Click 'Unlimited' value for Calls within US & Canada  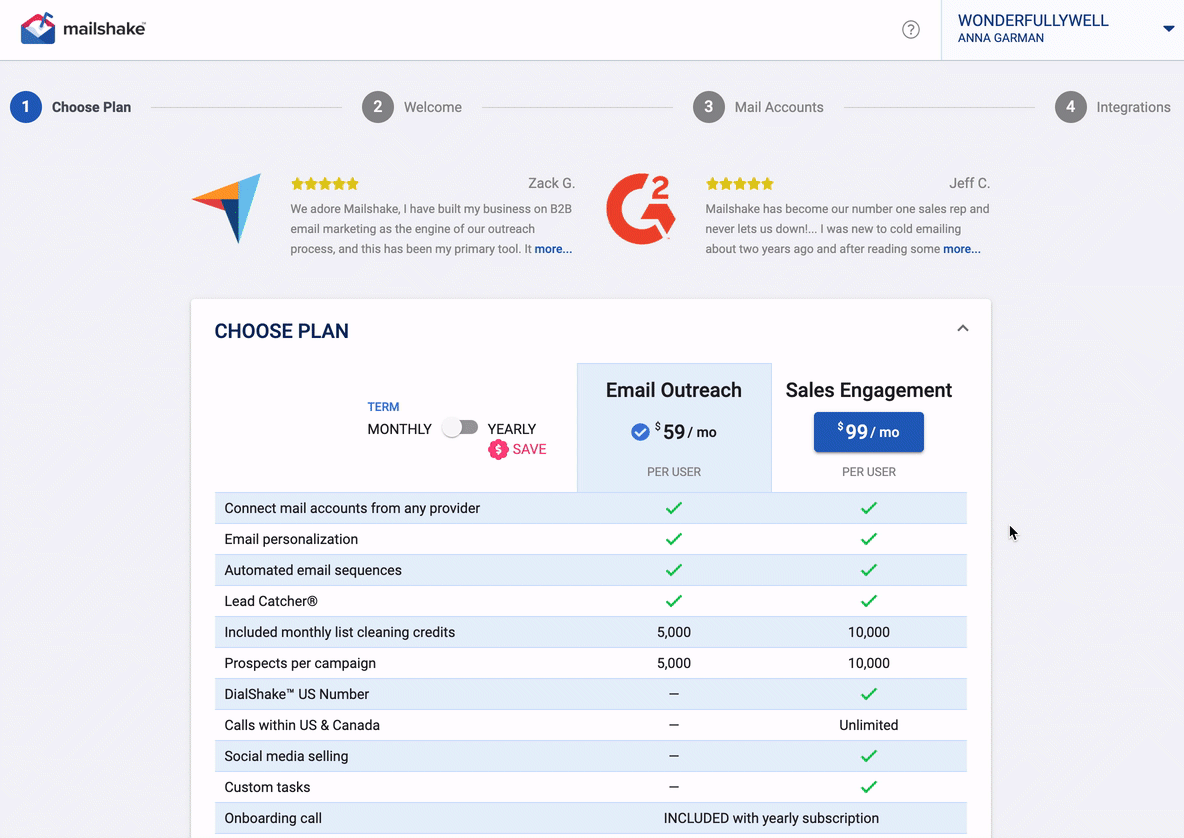click(868, 725)
